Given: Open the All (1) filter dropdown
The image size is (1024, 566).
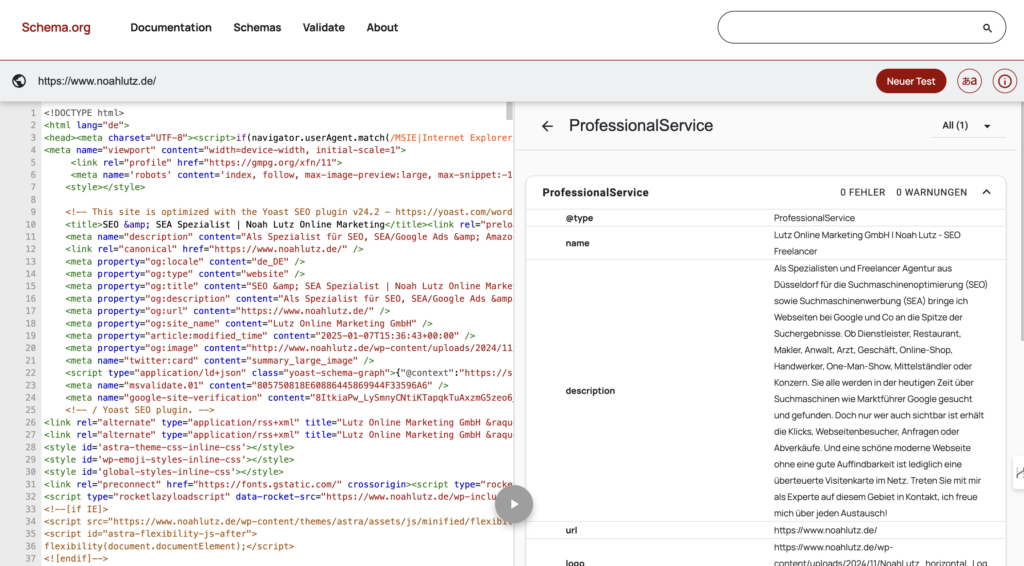Looking at the screenshot, I should 967,125.
